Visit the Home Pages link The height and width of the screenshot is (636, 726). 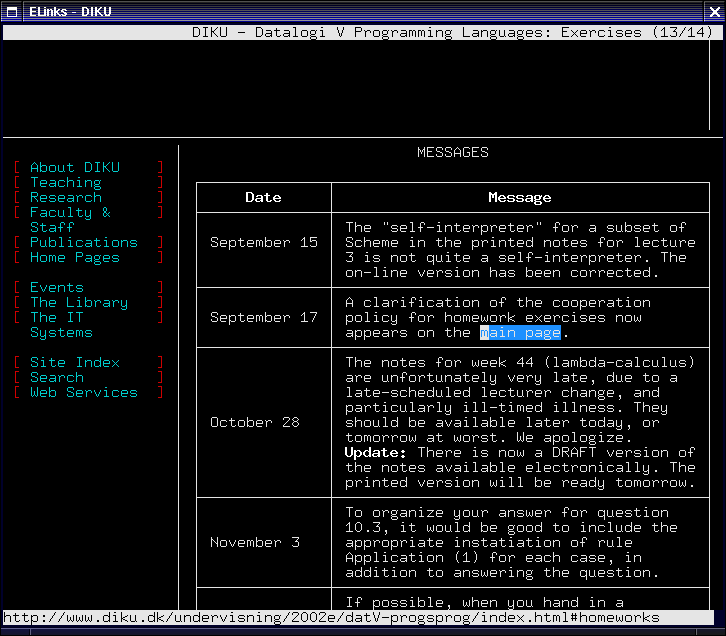click(x=74, y=257)
